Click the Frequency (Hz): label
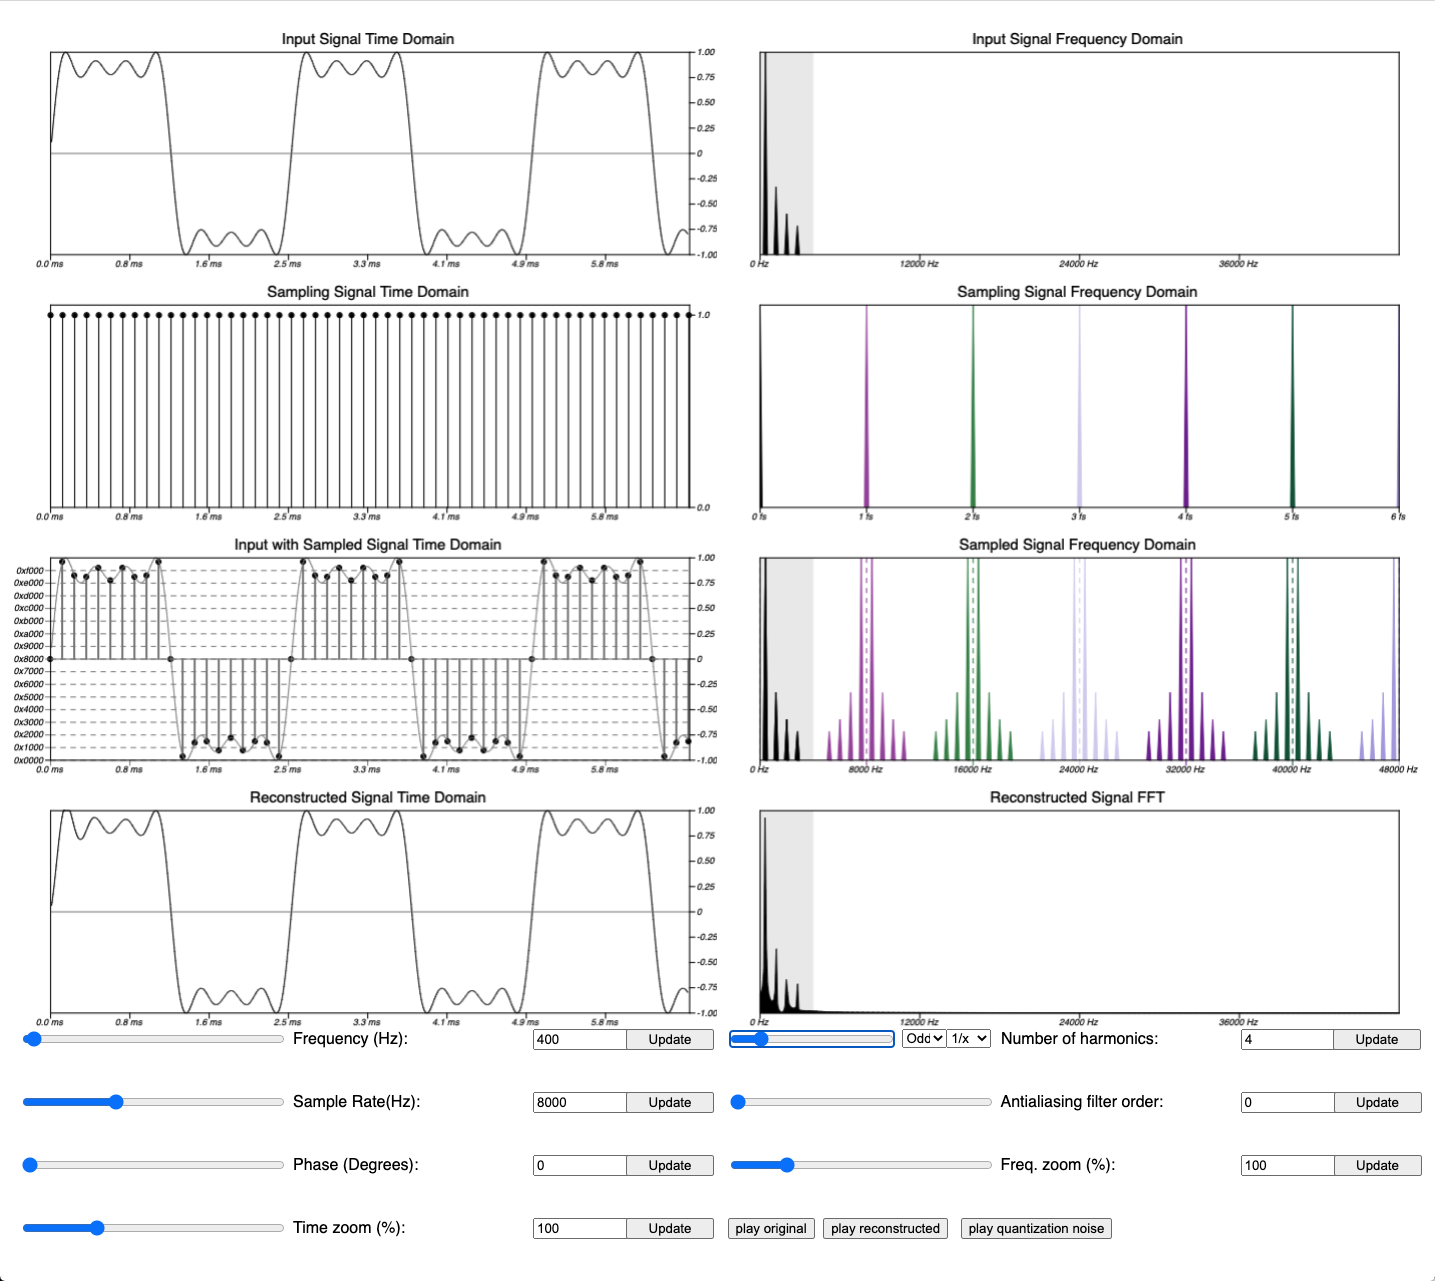 tap(350, 1039)
